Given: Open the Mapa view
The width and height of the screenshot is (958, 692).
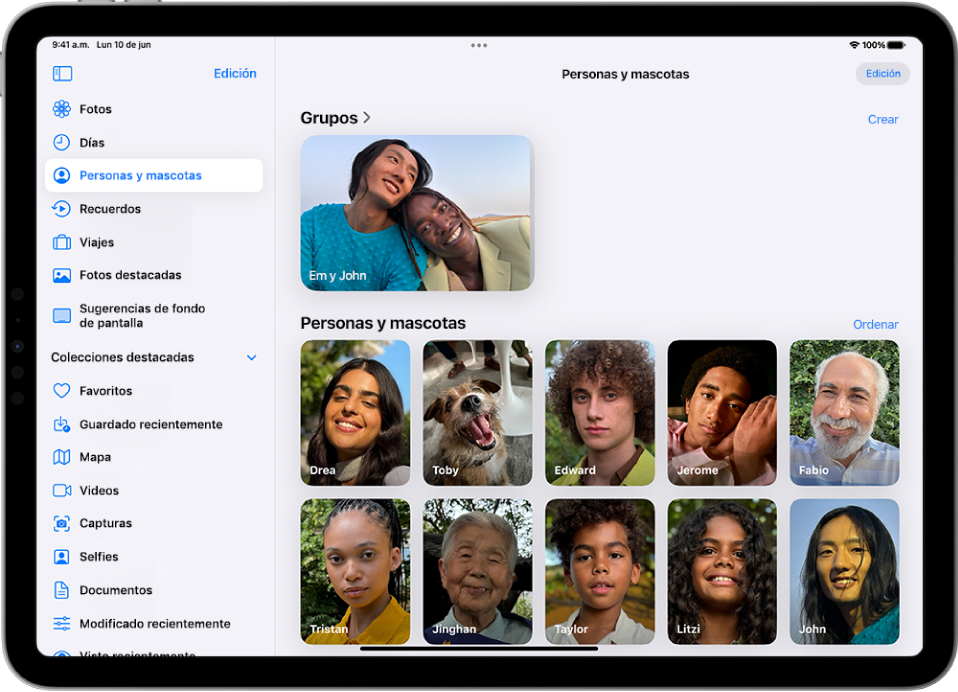Looking at the screenshot, I should 103,457.
